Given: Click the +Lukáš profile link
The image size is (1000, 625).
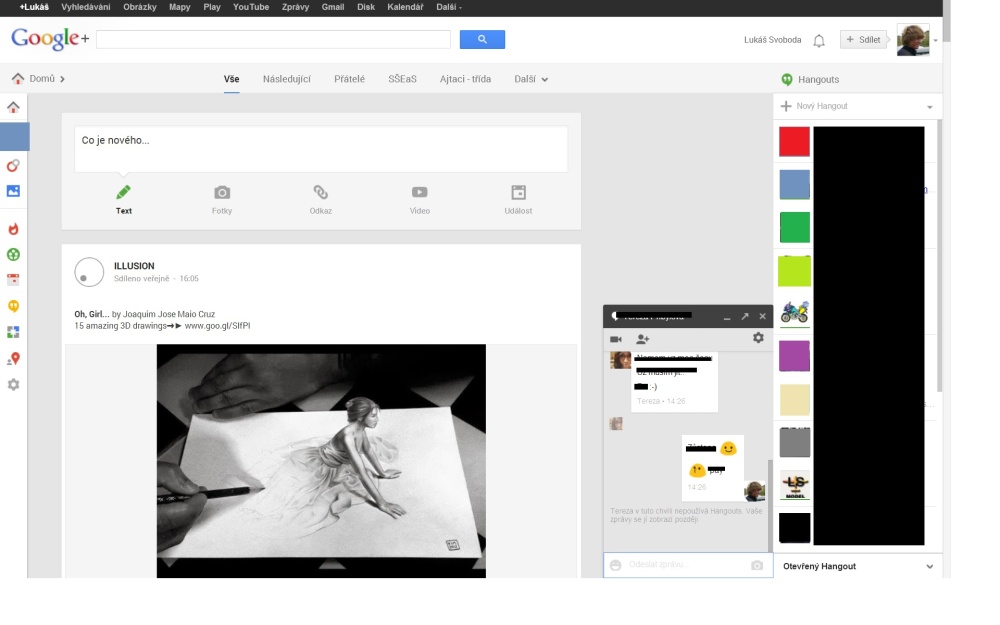Looking at the screenshot, I should [x=34, y=7].
